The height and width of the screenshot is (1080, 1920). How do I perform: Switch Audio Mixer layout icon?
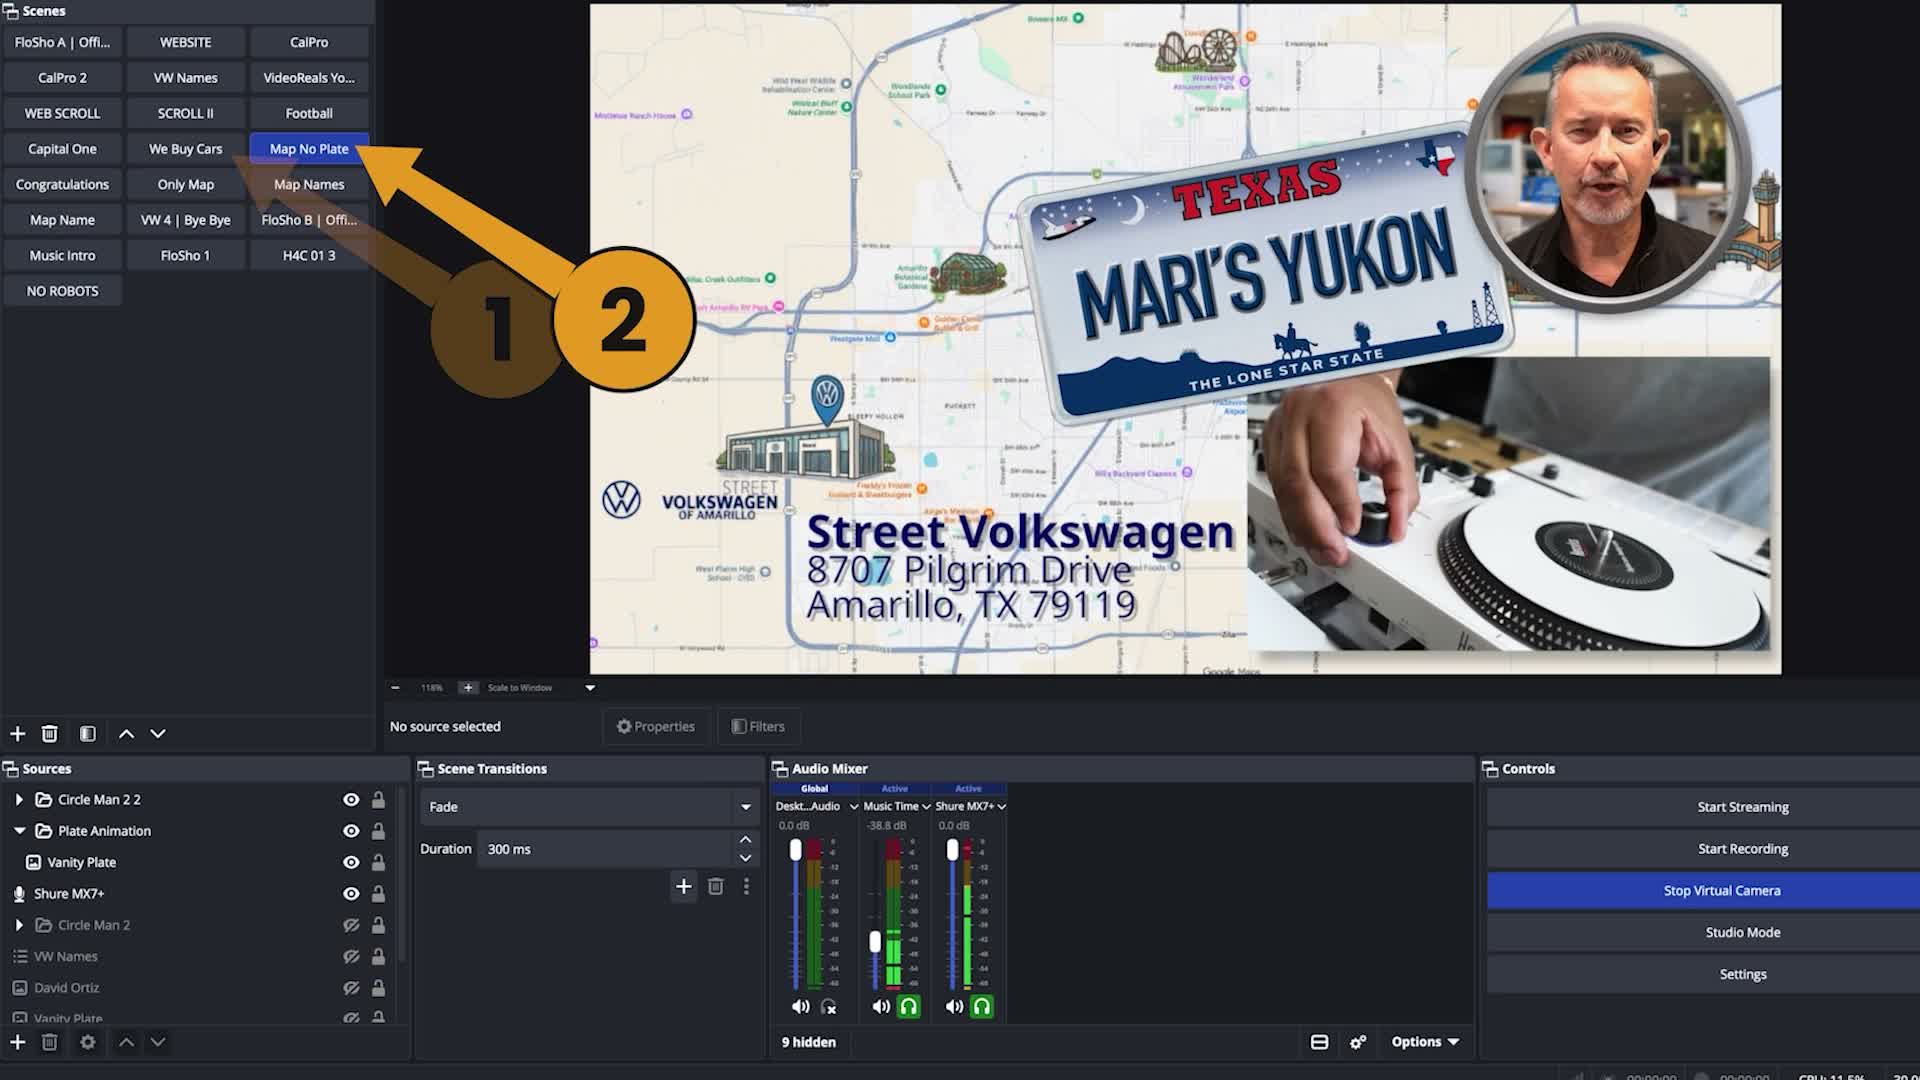(1319, 1042)
